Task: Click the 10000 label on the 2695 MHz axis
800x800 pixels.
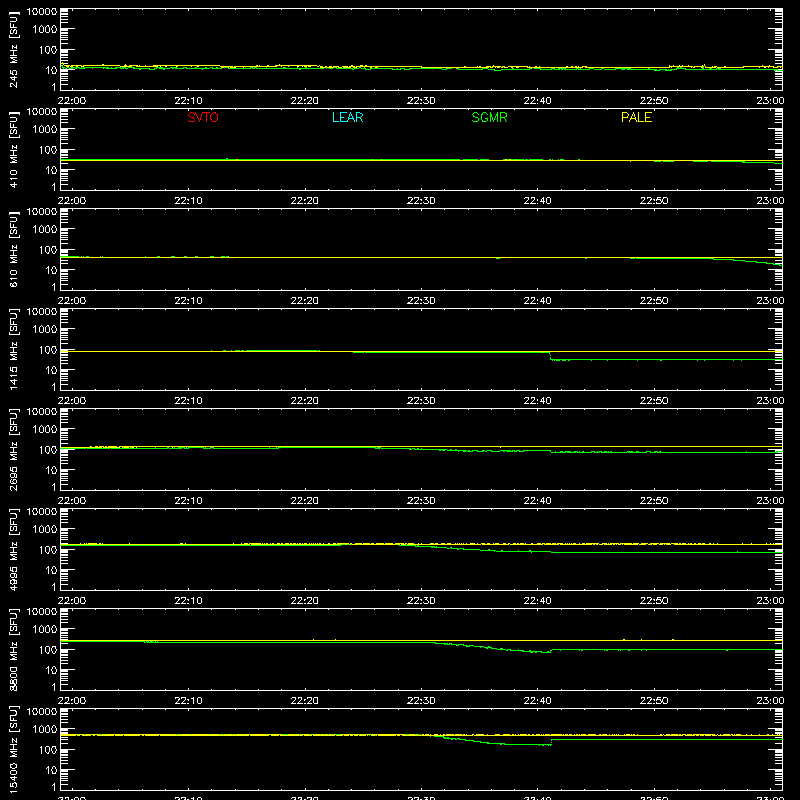Action: tap(42, 412)
